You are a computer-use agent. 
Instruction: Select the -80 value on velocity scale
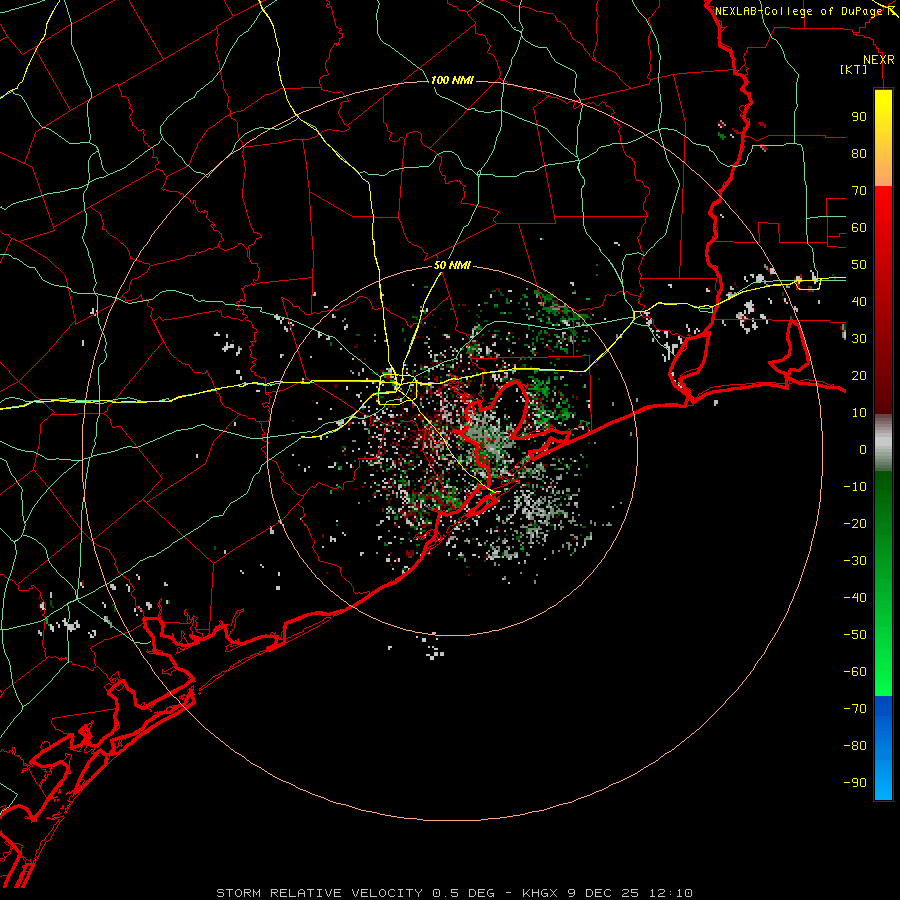pyautogui.click(x=855, y=746)
